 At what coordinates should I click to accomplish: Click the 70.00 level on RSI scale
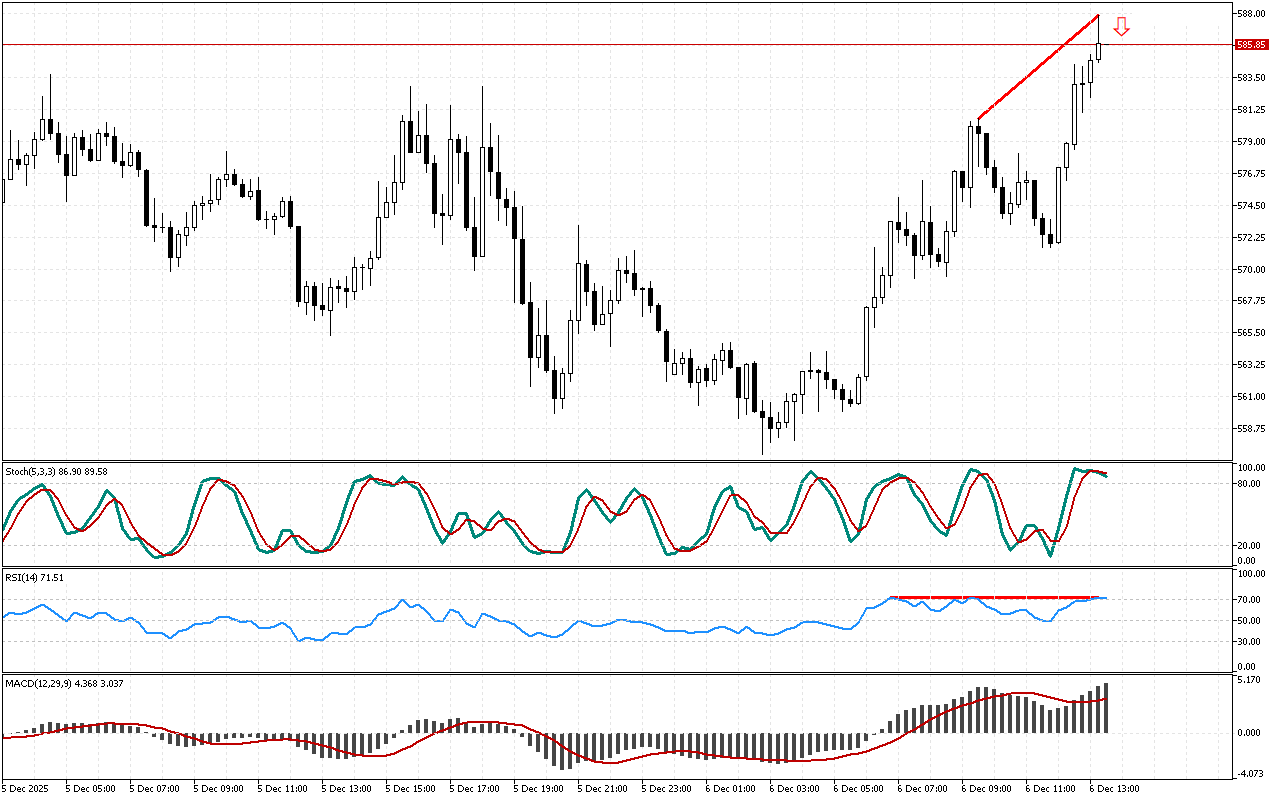[x=1249, y=599]
